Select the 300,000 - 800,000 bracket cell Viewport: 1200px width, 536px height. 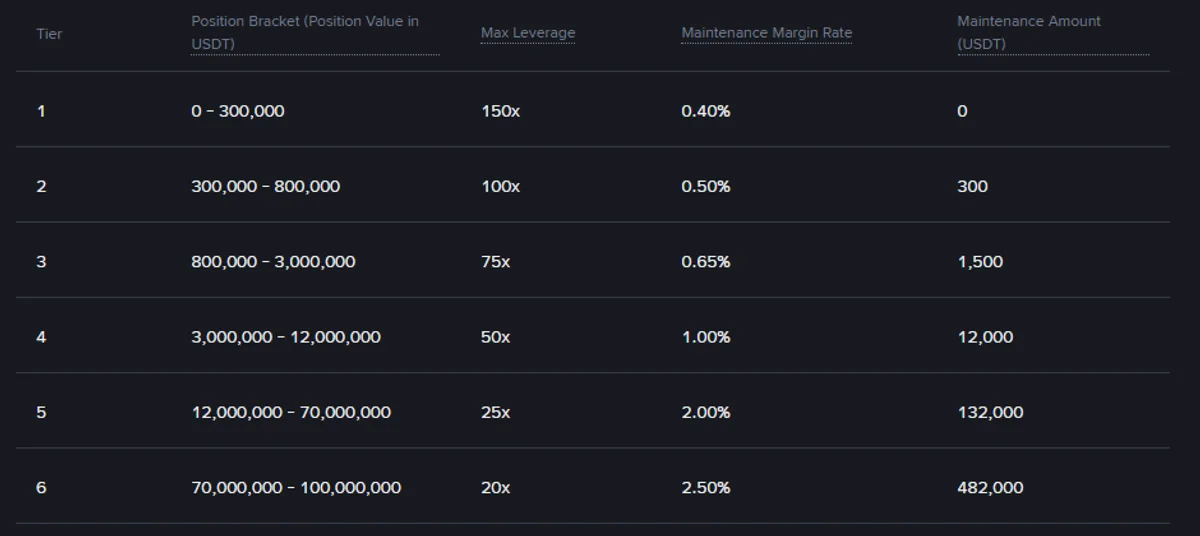tap(266, 186)
